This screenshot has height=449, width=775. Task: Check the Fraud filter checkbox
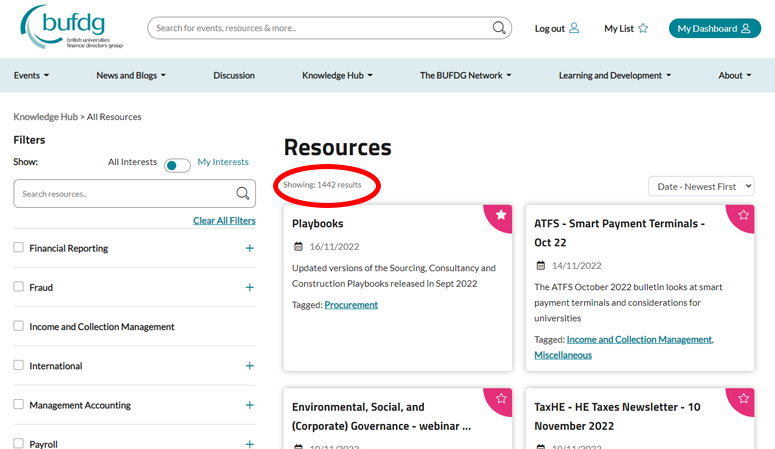pos(19,287)
